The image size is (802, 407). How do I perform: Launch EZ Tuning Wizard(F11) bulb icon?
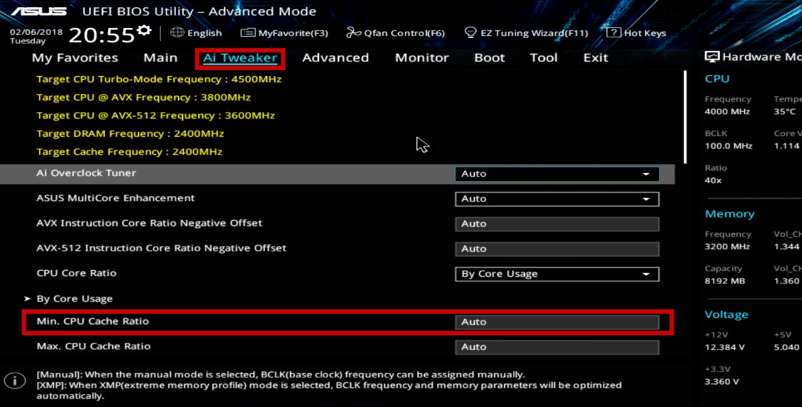point(473,33)
